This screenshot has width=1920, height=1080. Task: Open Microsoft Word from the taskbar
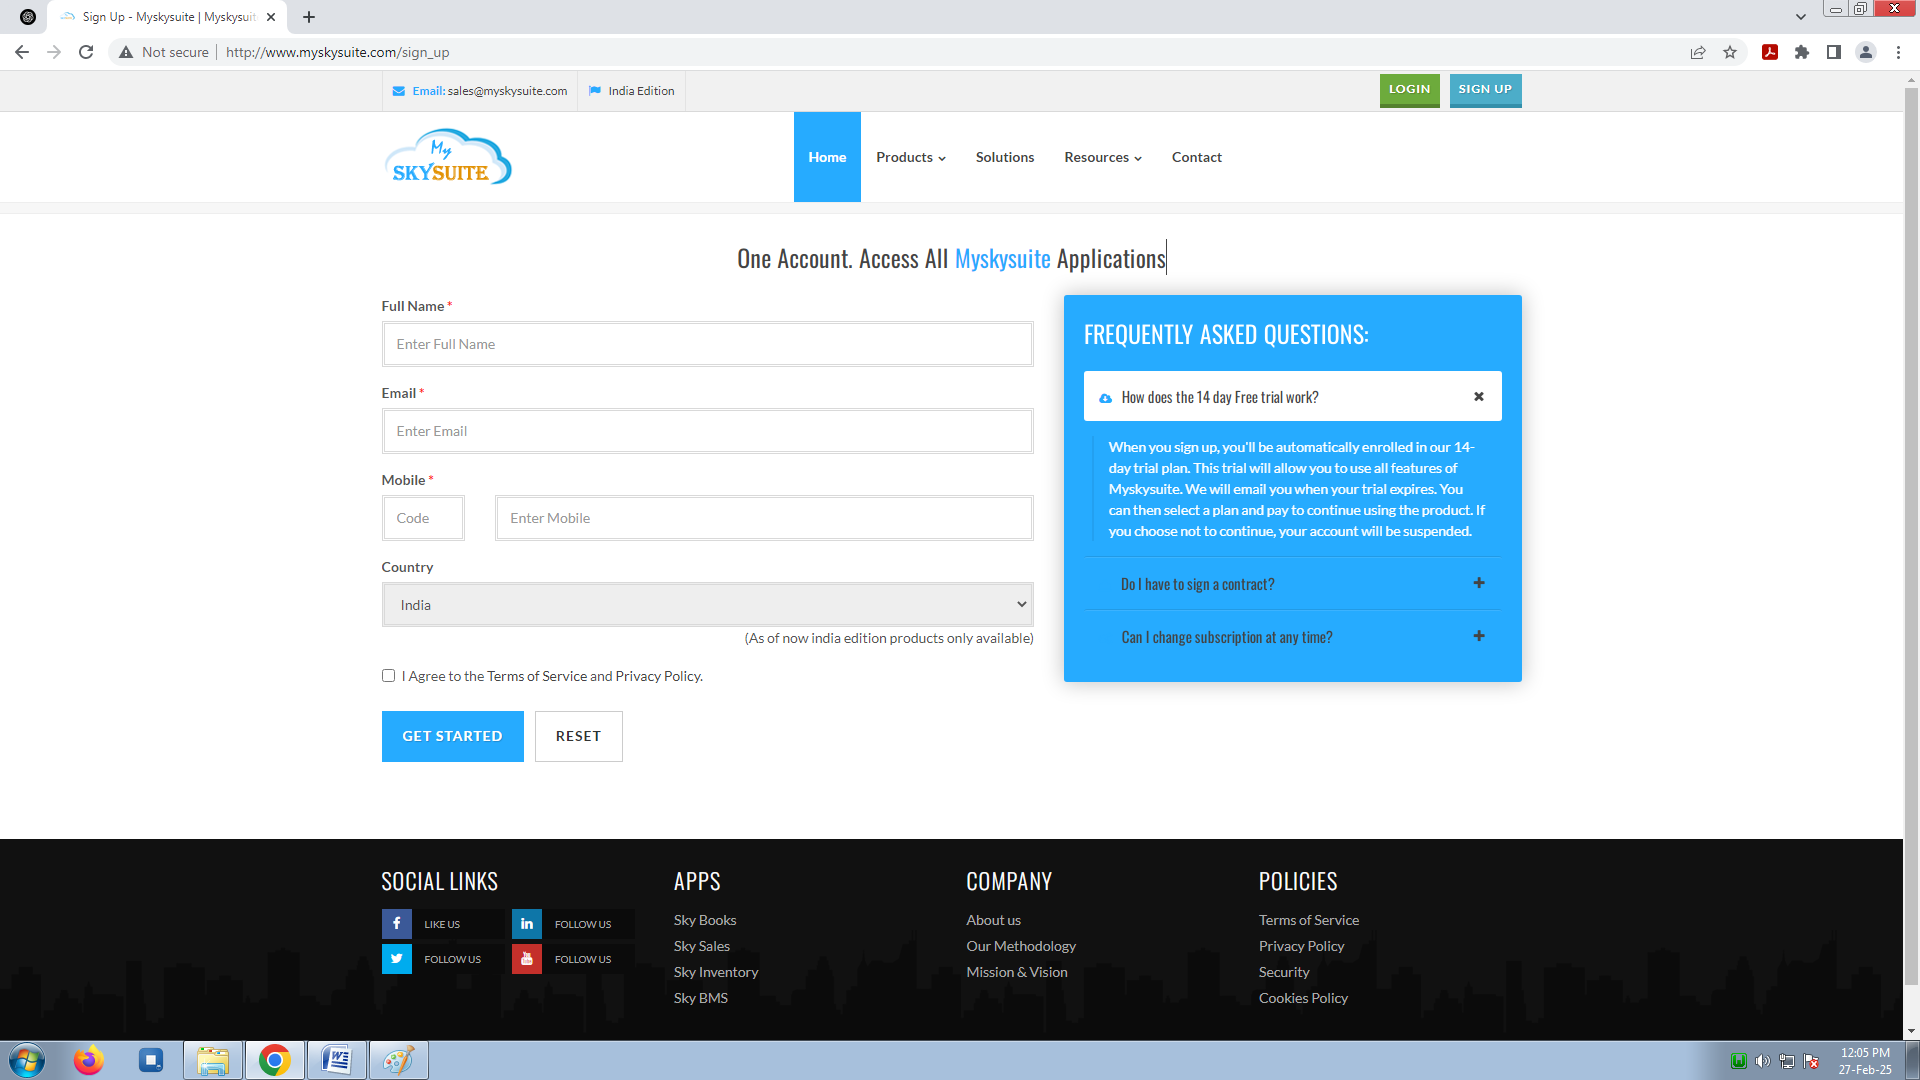coord(337,1060)
